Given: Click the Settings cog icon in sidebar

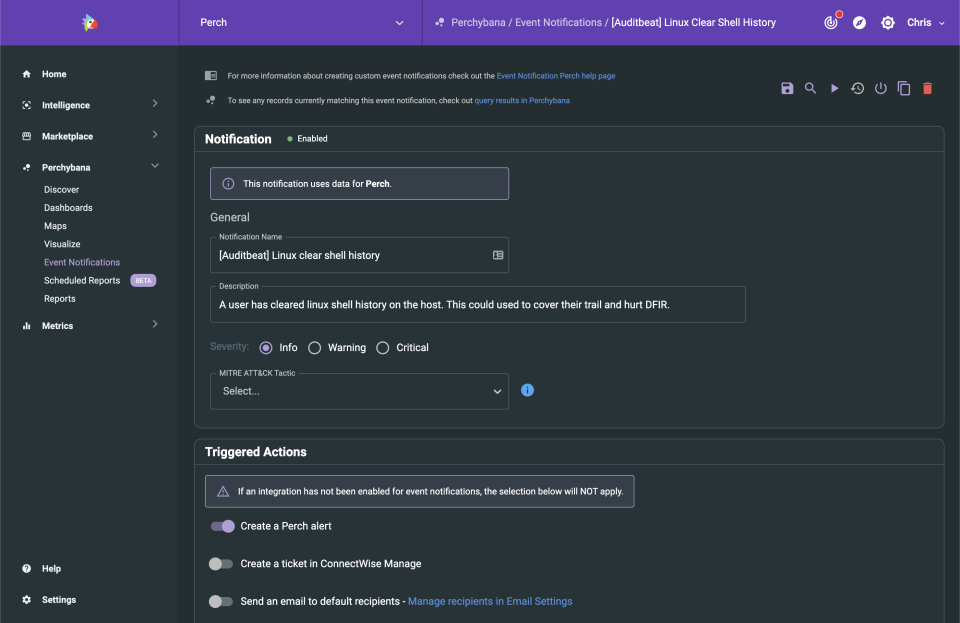Looking at the screenshot, I should pyautogui.click(x=26, y=600).
